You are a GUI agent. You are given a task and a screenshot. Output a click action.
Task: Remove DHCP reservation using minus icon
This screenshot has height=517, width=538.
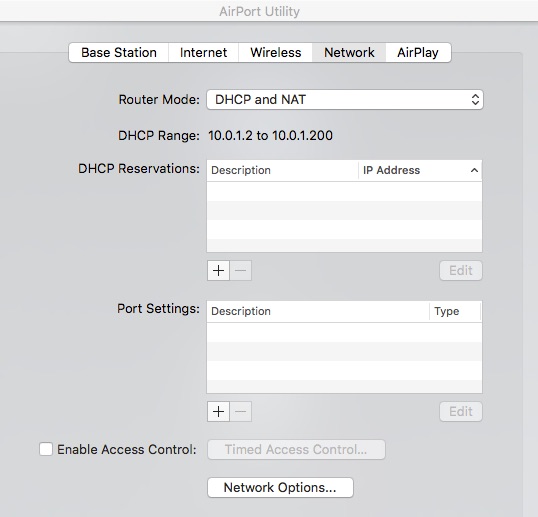tap(241, 270)
